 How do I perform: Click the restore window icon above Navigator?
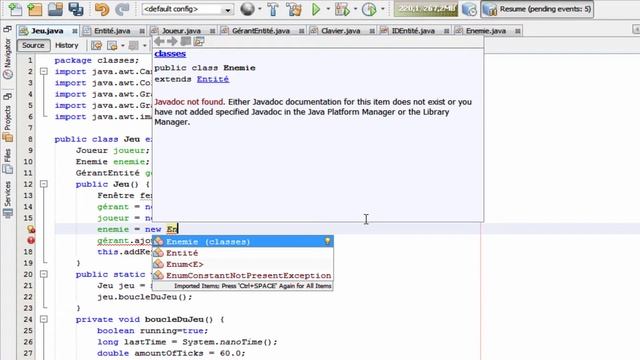pos(7,29)
